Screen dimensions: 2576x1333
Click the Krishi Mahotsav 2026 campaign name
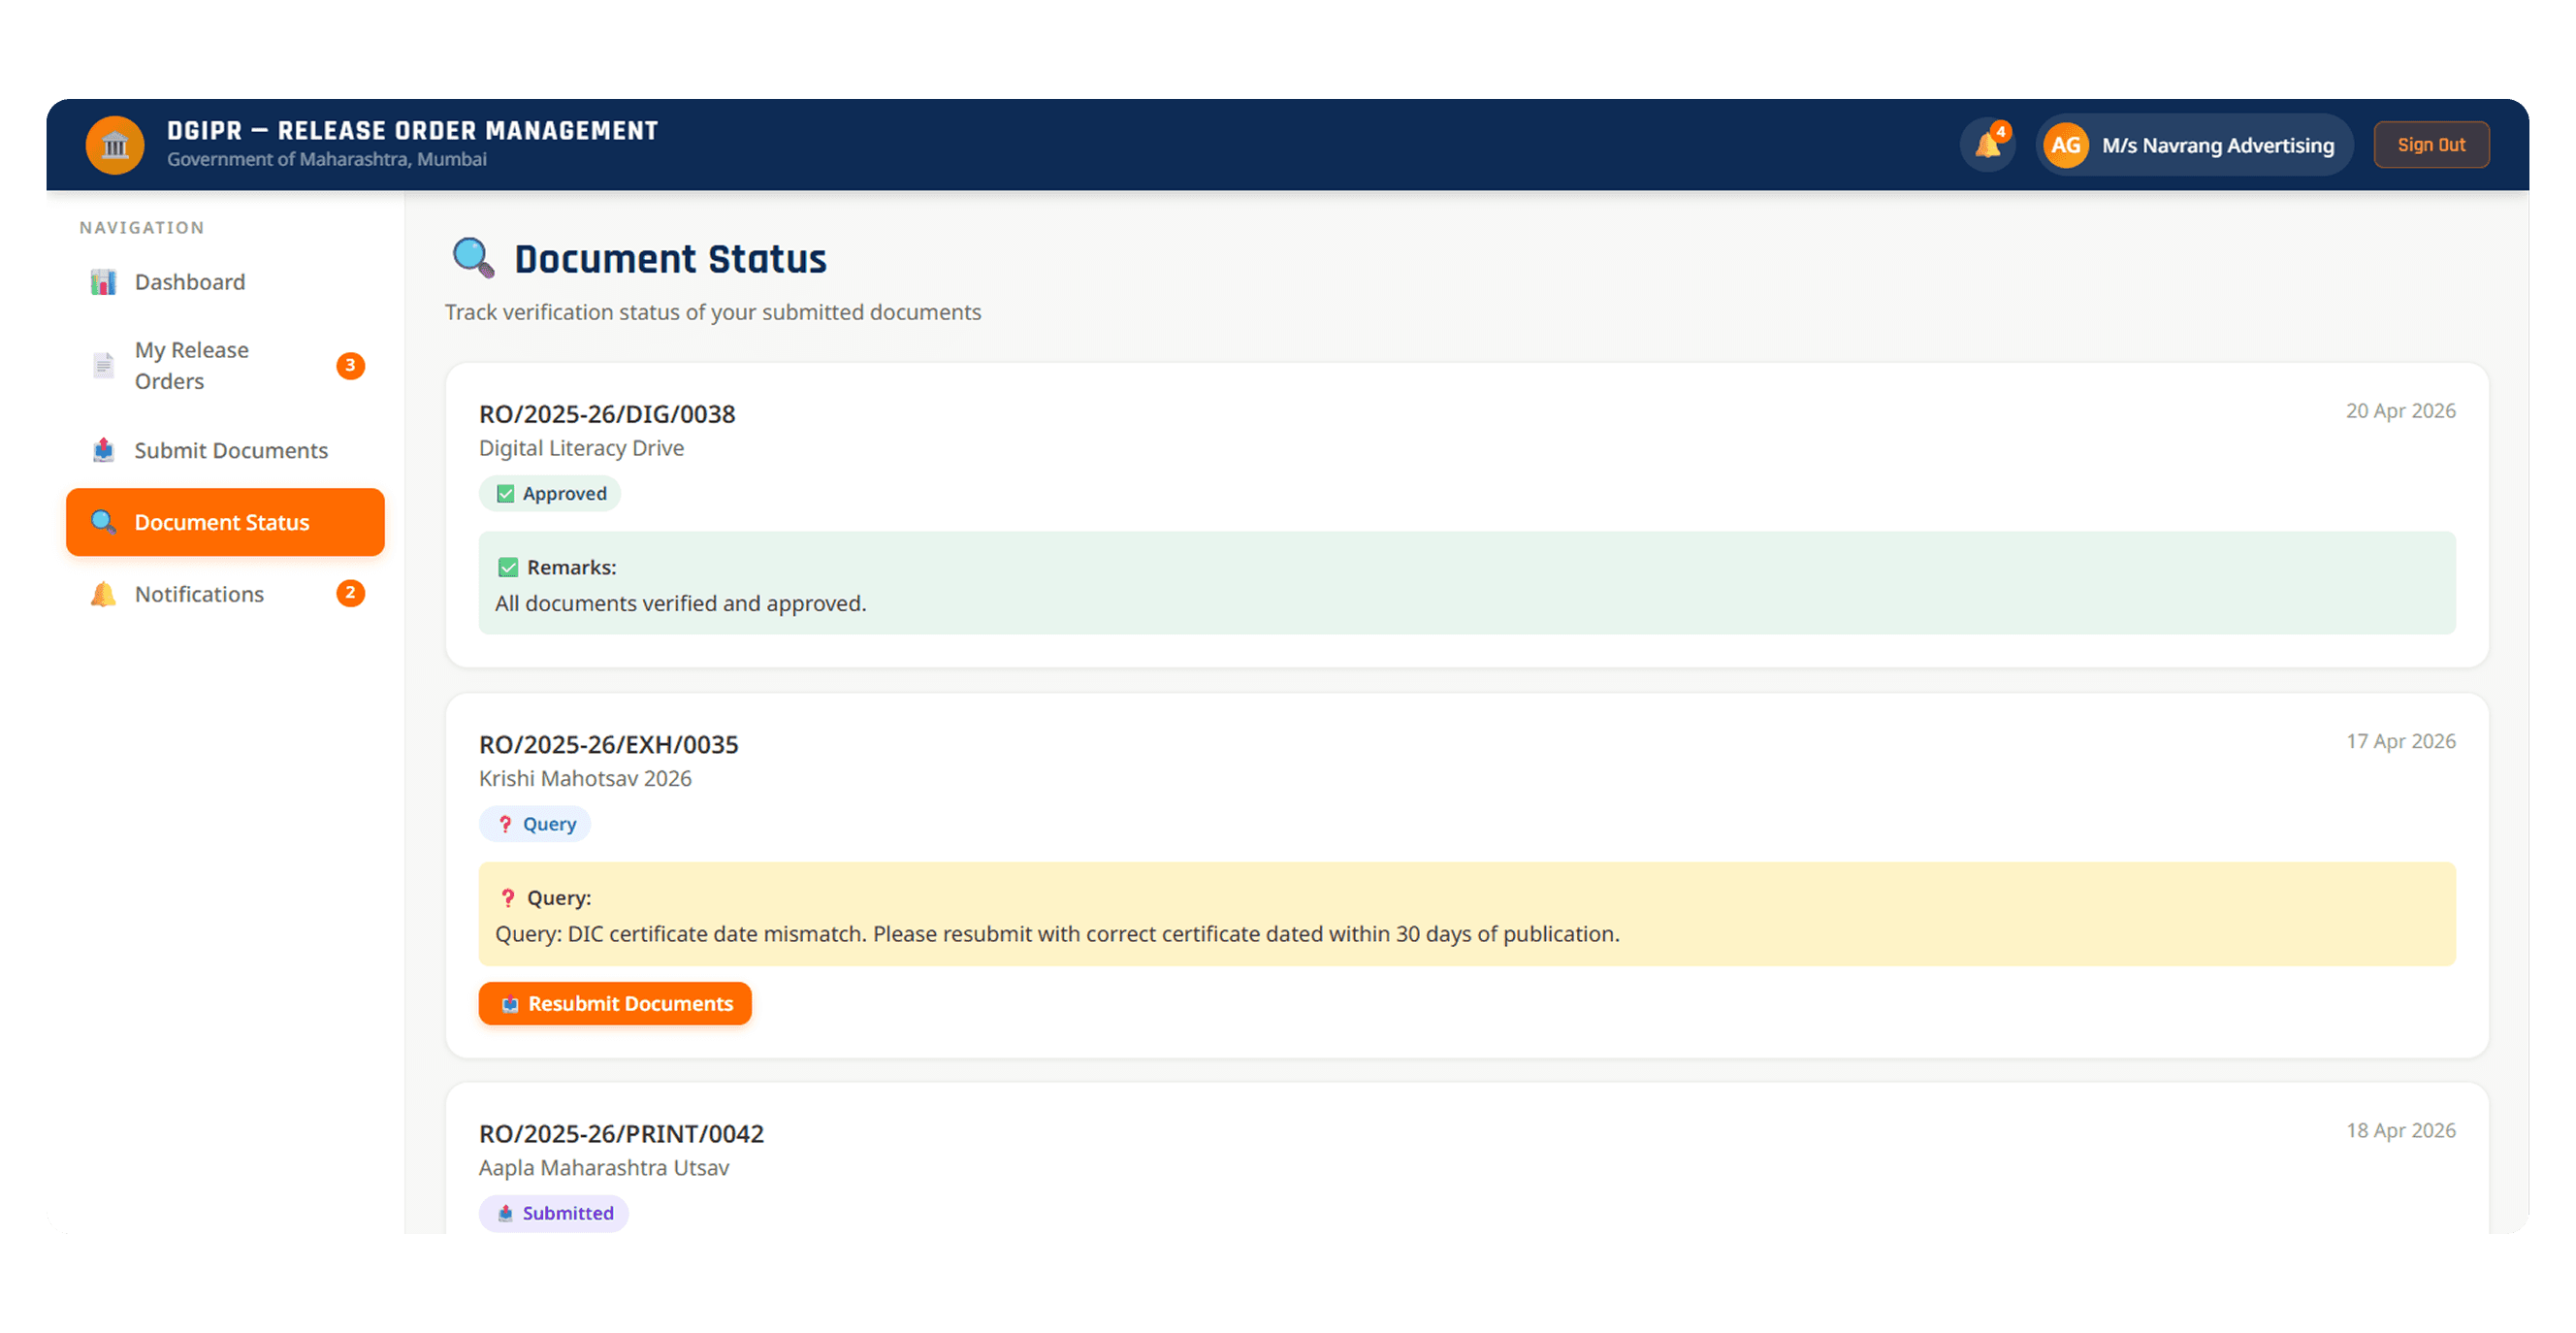(585, 778)
